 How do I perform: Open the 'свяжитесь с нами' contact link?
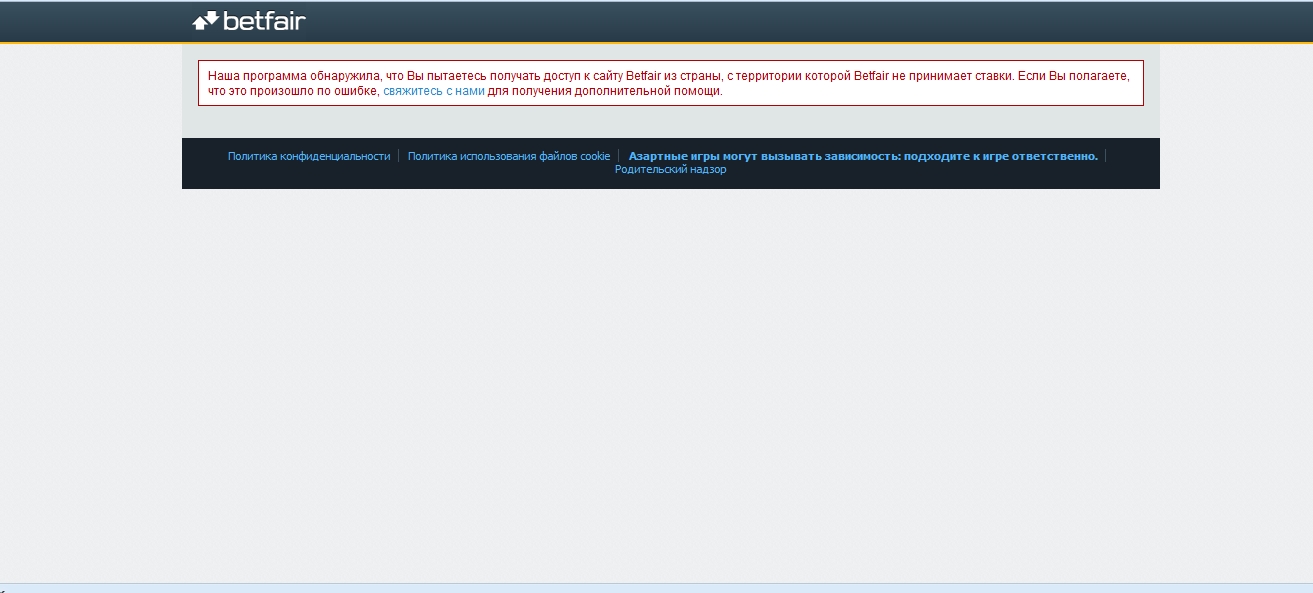click(433, 91)
